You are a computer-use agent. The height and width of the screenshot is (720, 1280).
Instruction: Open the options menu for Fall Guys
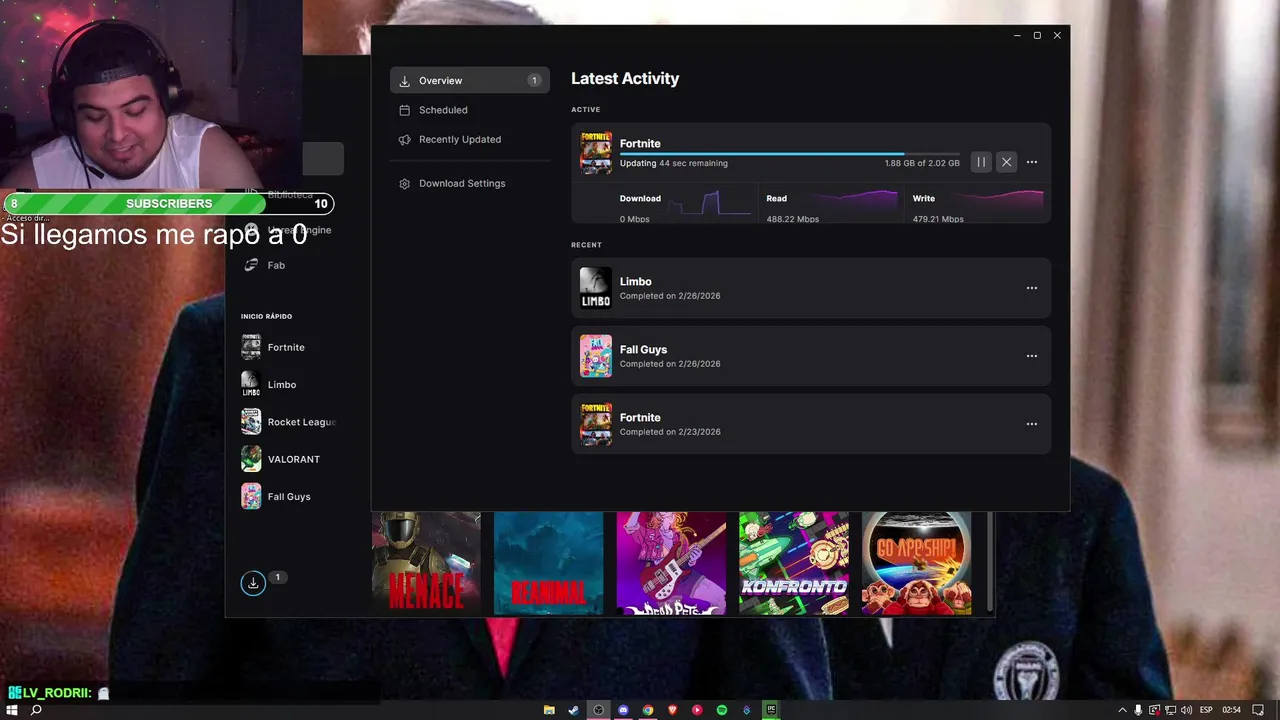[1032, 356]
